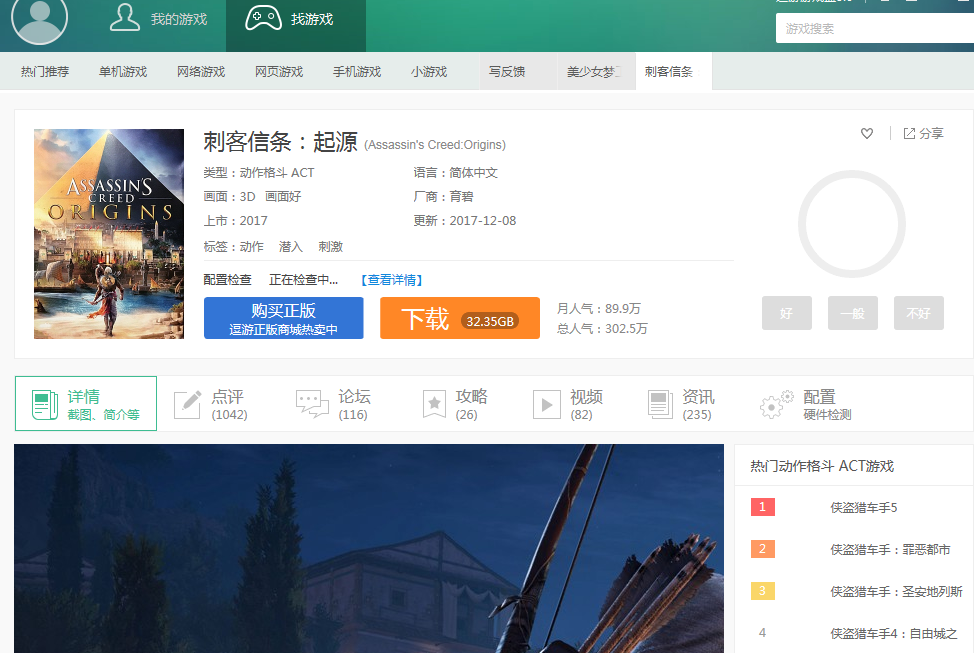The height and width of the screenshot is (653, 974).
Task: Open 侠盗猎车手4：自由城之 ranking entry
Action: (x=893, y=634)
